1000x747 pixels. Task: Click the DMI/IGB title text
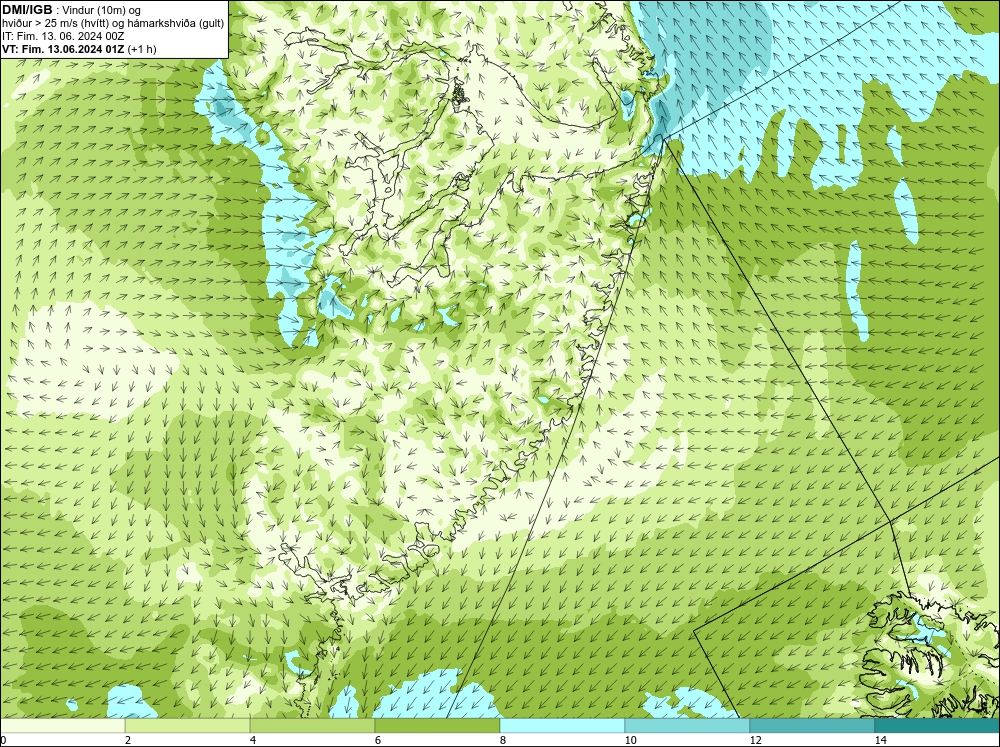(x=27, y=10)
